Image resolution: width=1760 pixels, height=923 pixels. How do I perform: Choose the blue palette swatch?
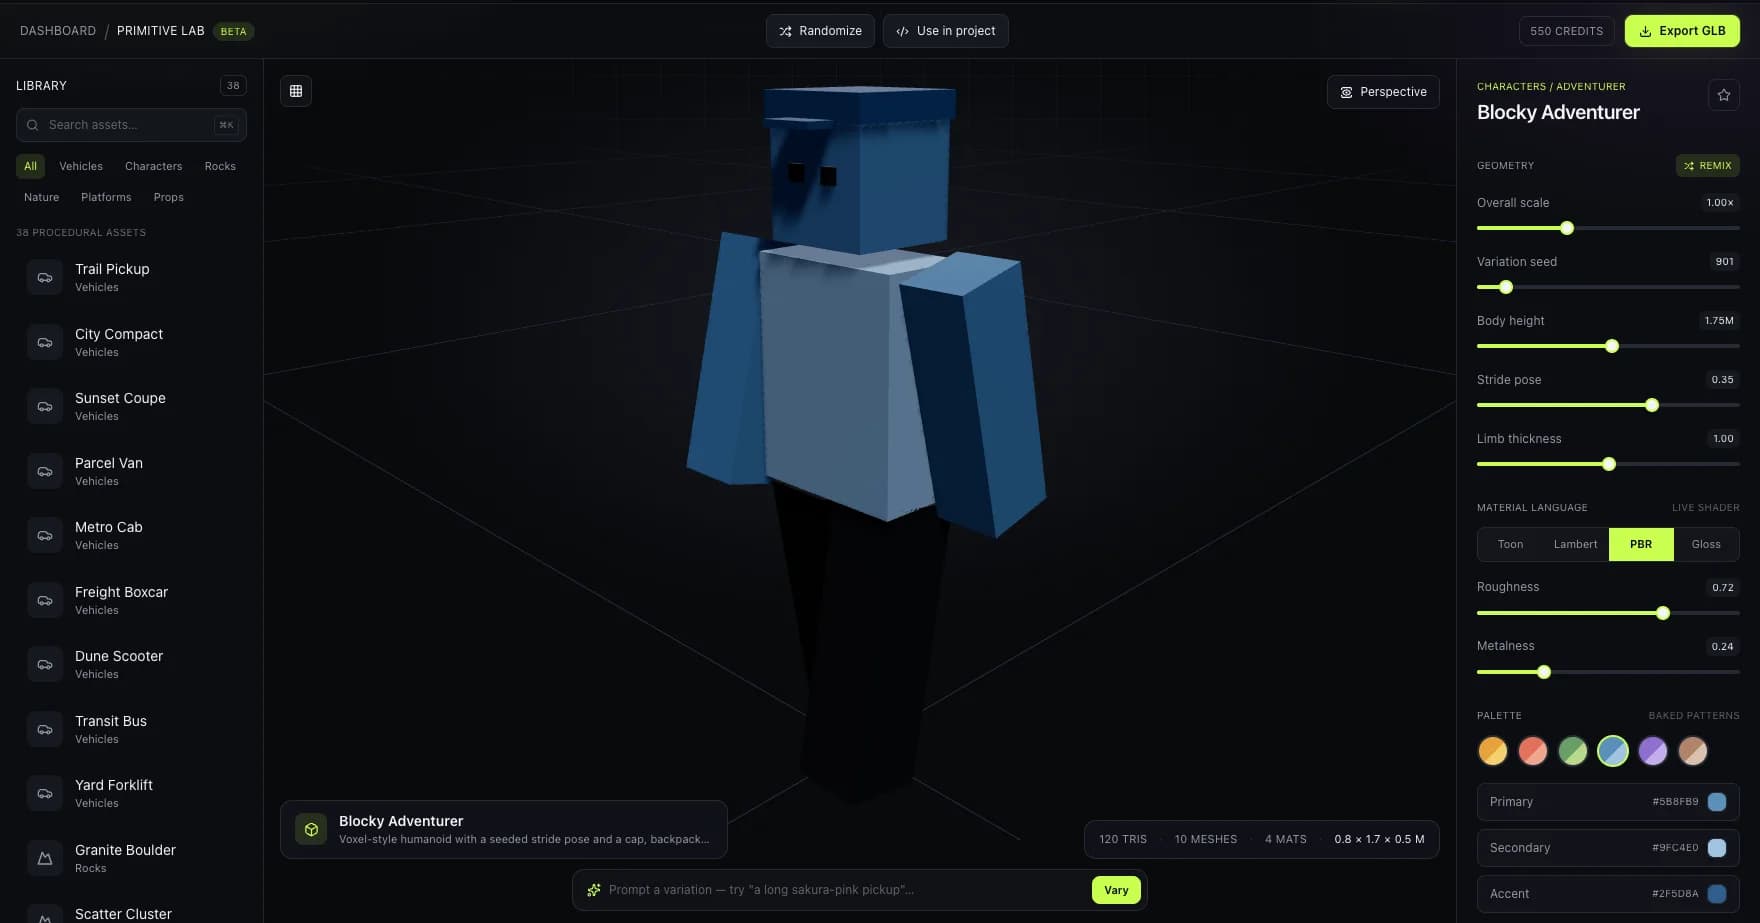pos(1613,751)
